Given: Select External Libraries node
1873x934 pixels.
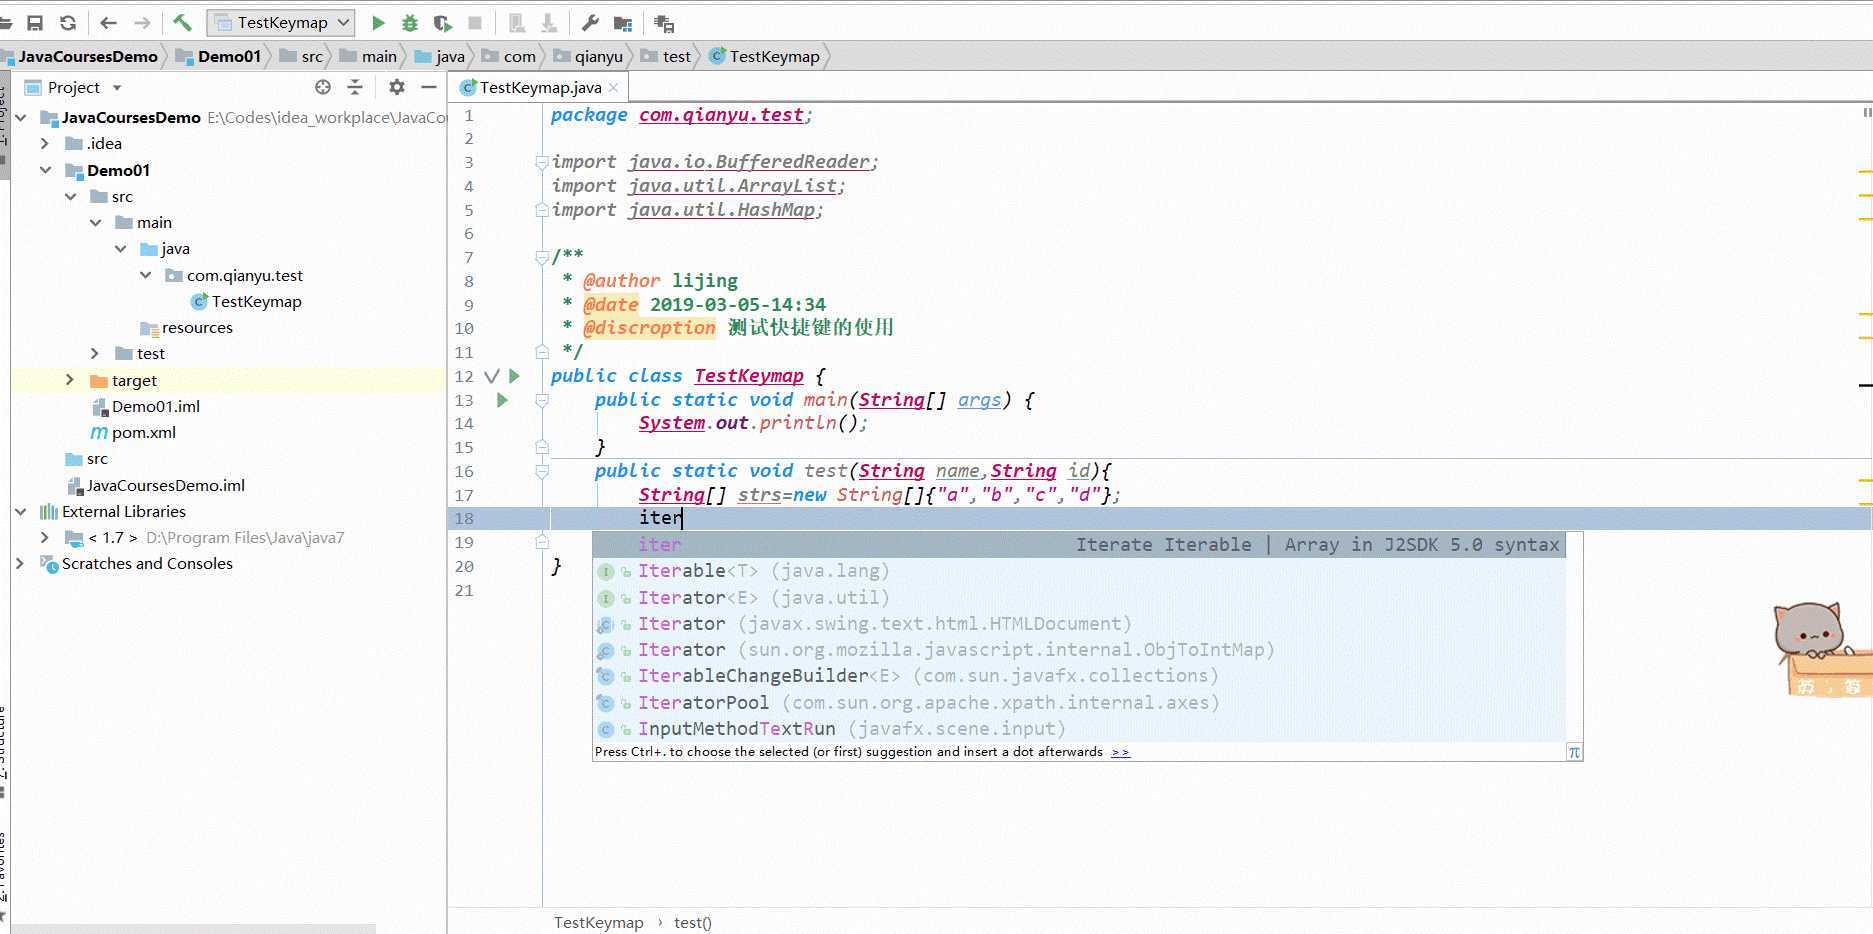Looking at the screenshot, I should (x=113, y=511).
